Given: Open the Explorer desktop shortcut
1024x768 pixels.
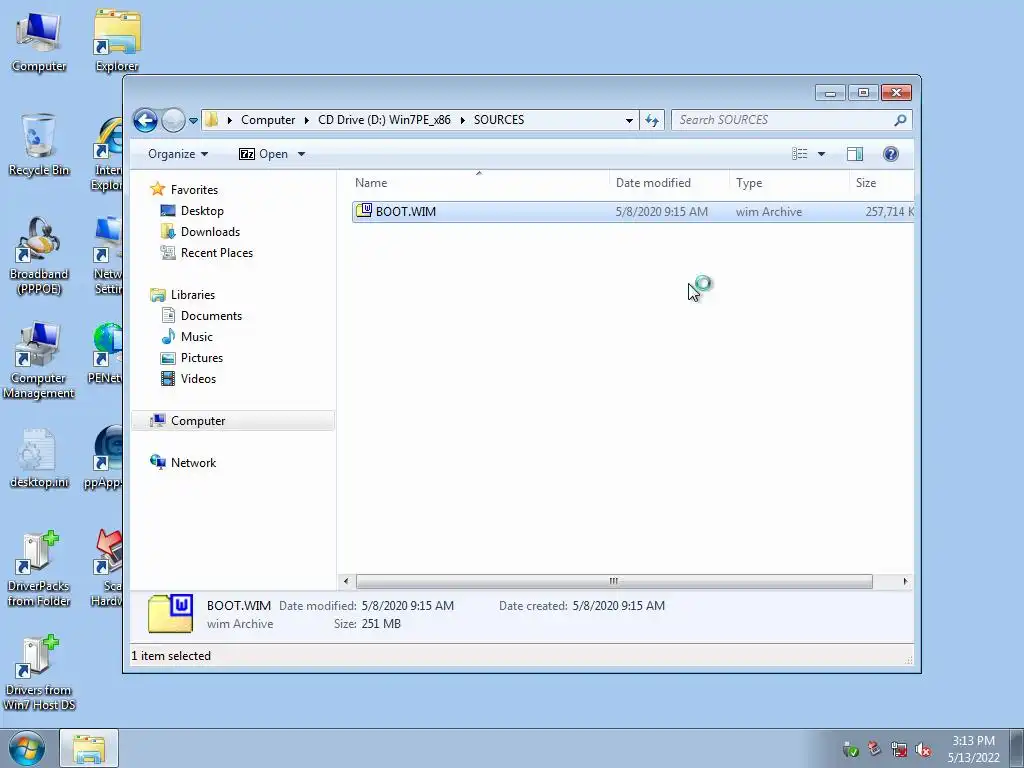Looking at the screenshot, I should (117, 42).
